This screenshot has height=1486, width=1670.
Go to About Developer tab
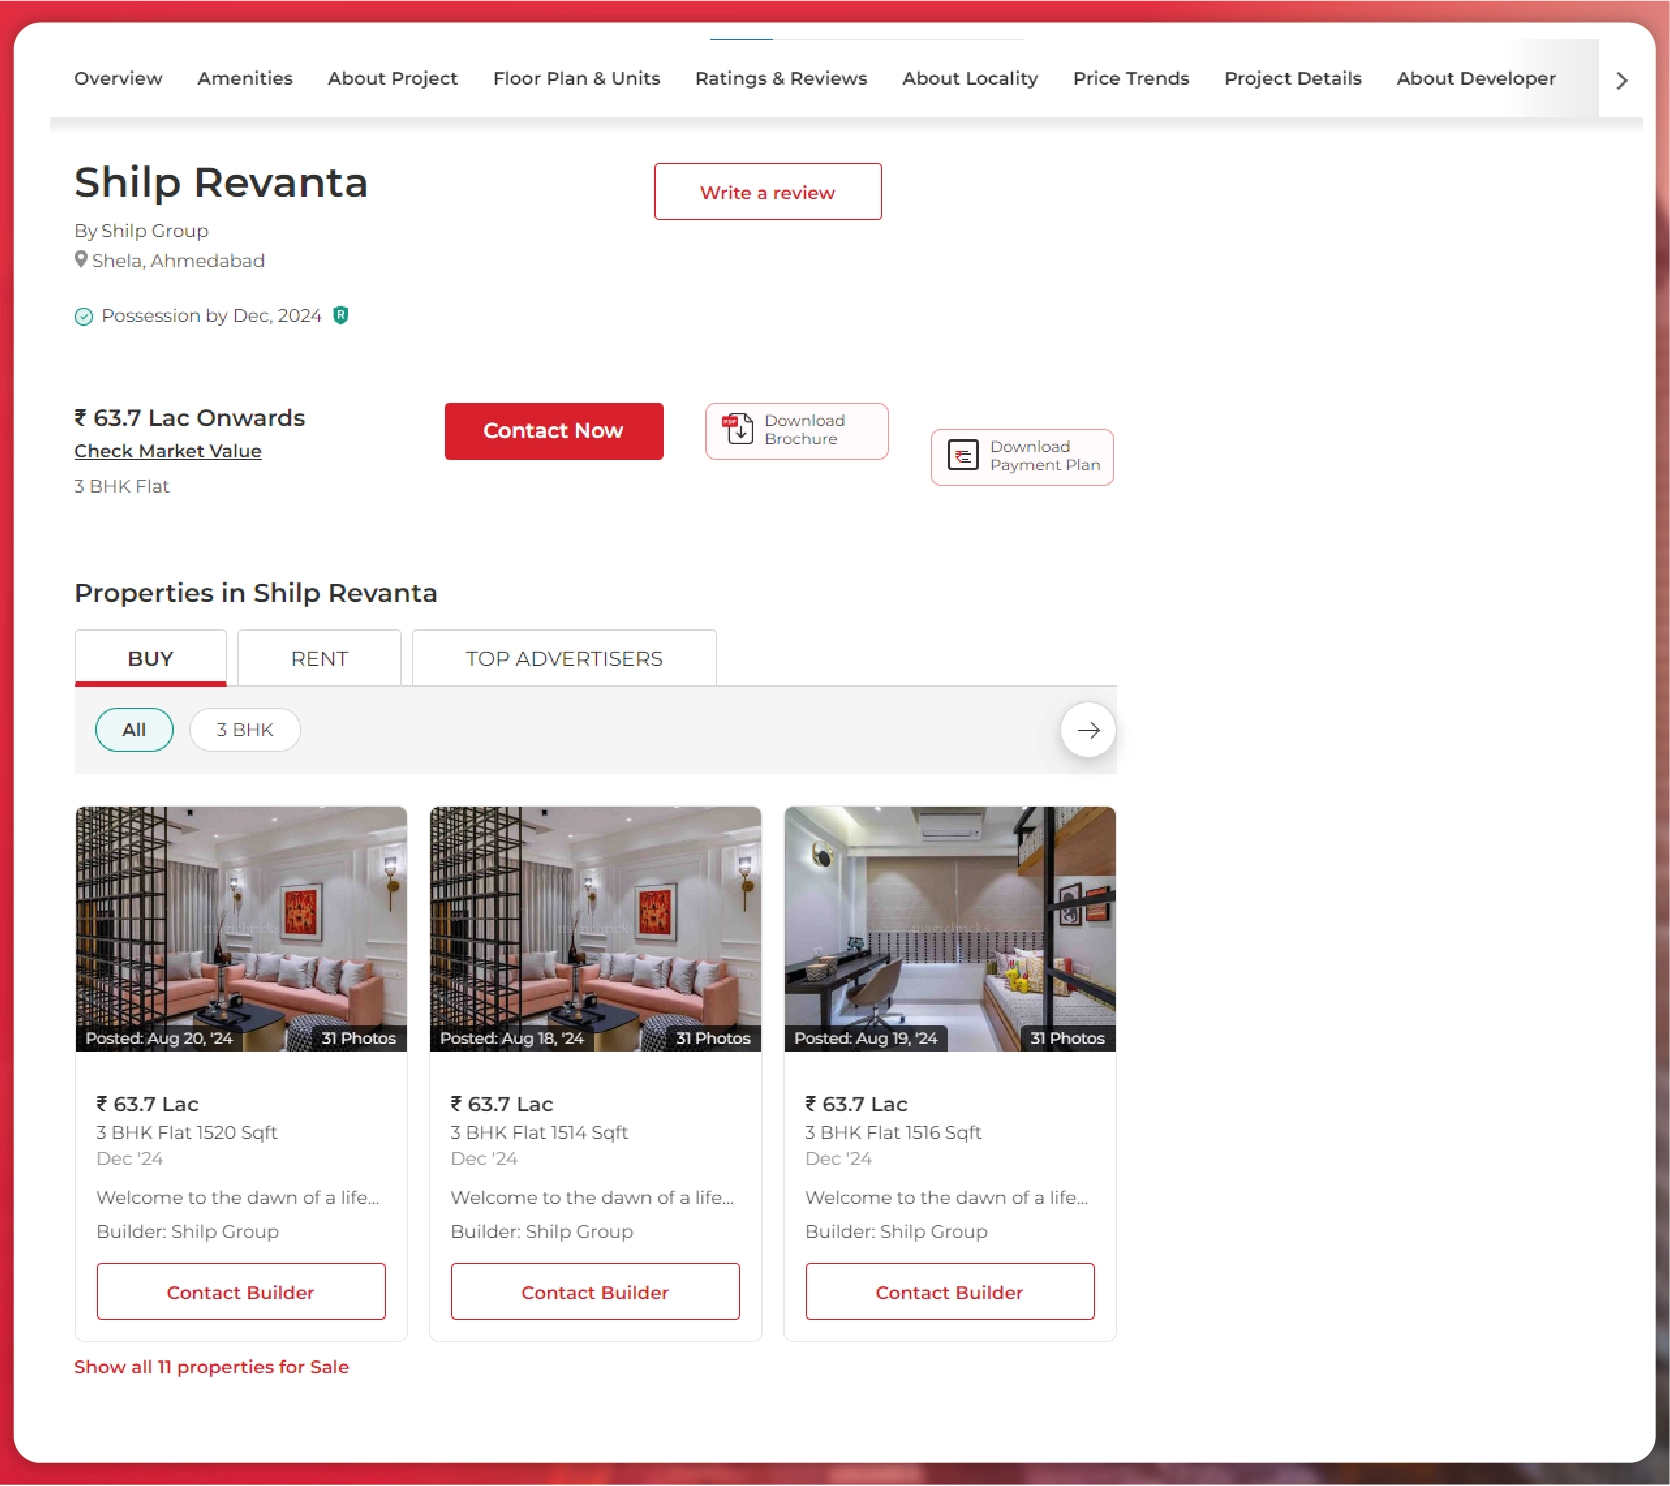click(x=1476, y=79)
